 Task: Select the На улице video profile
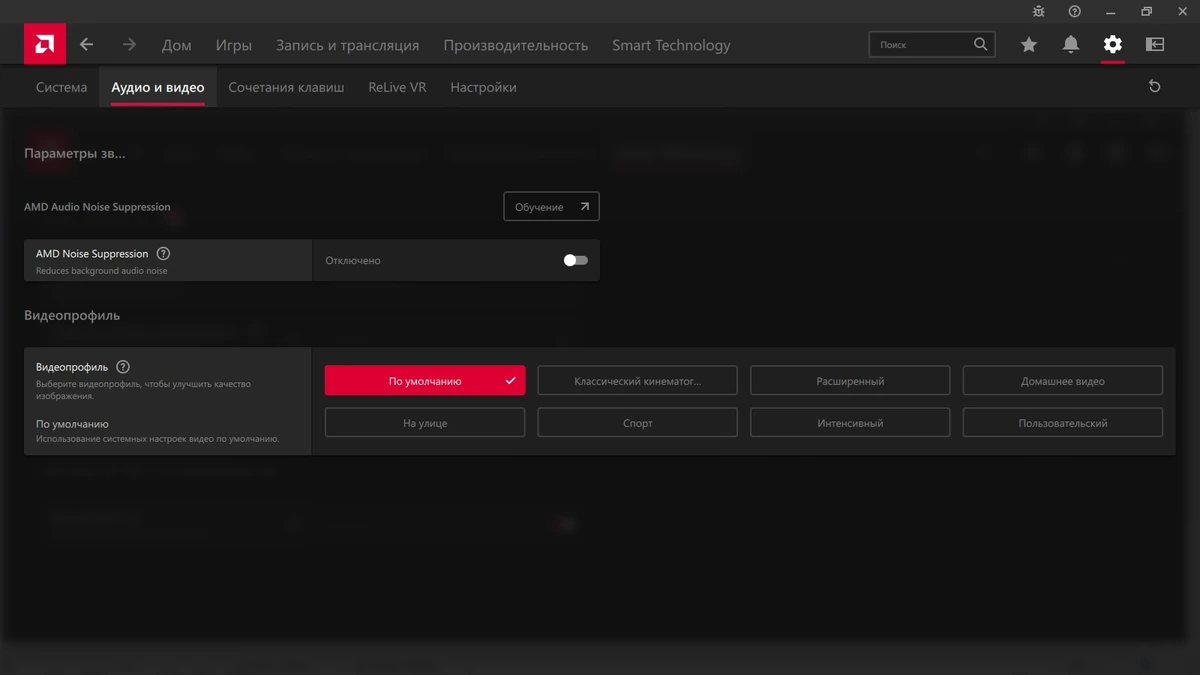425,423
